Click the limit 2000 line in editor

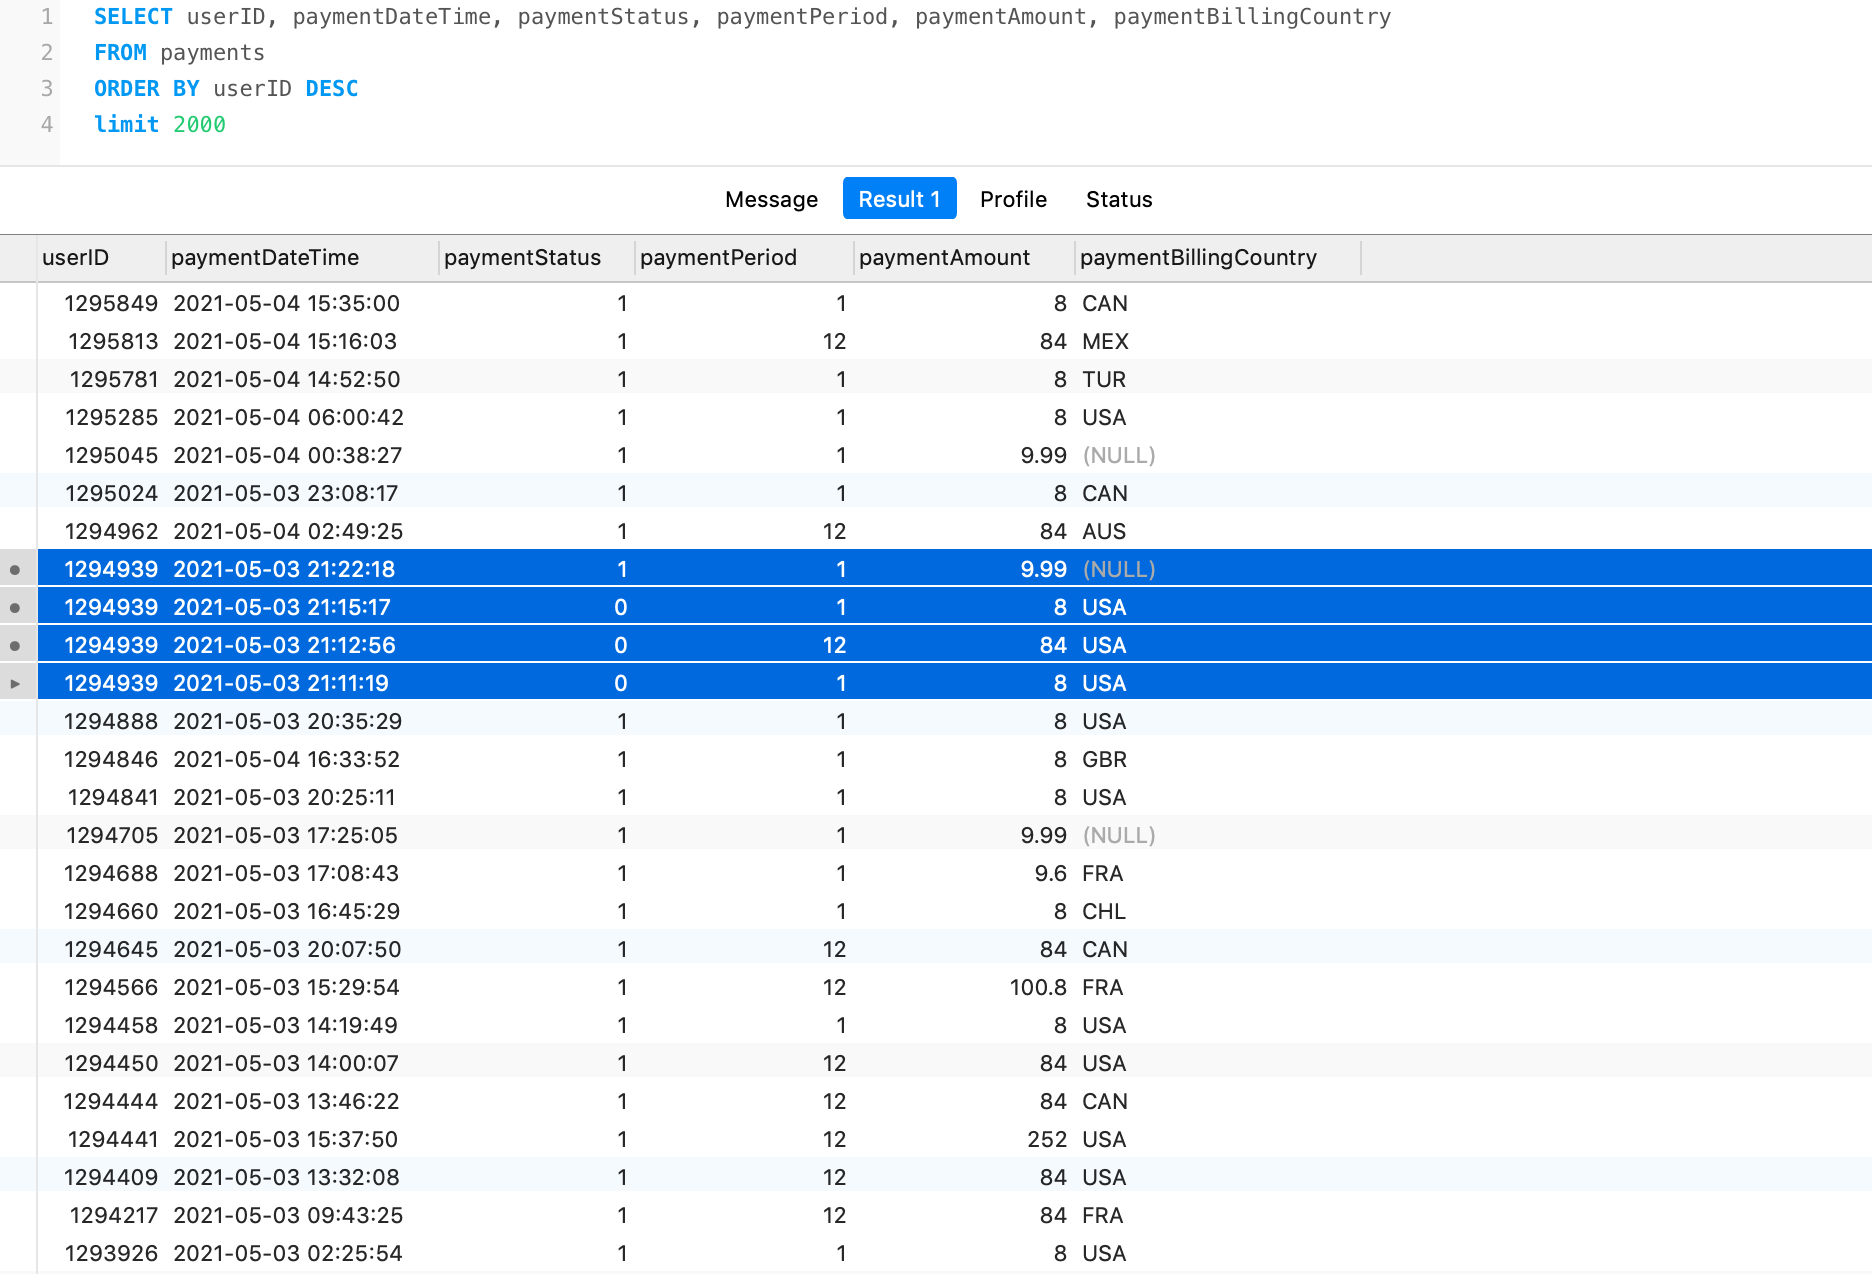point(160,125)
